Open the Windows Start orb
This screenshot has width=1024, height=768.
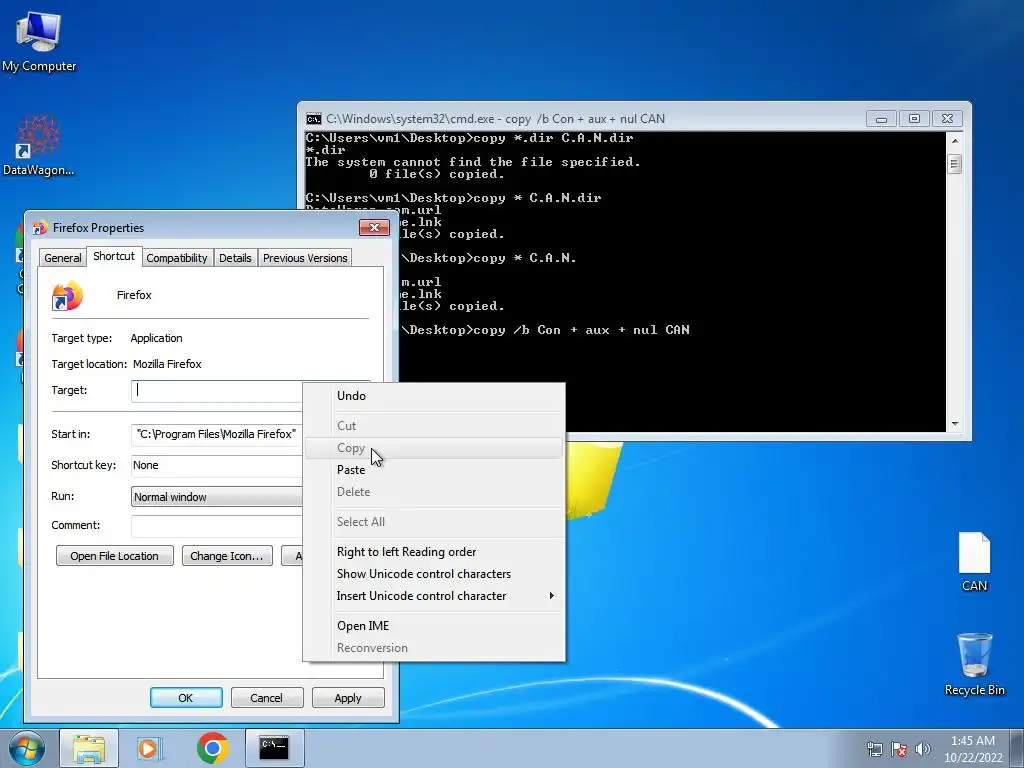coord(27,748)
